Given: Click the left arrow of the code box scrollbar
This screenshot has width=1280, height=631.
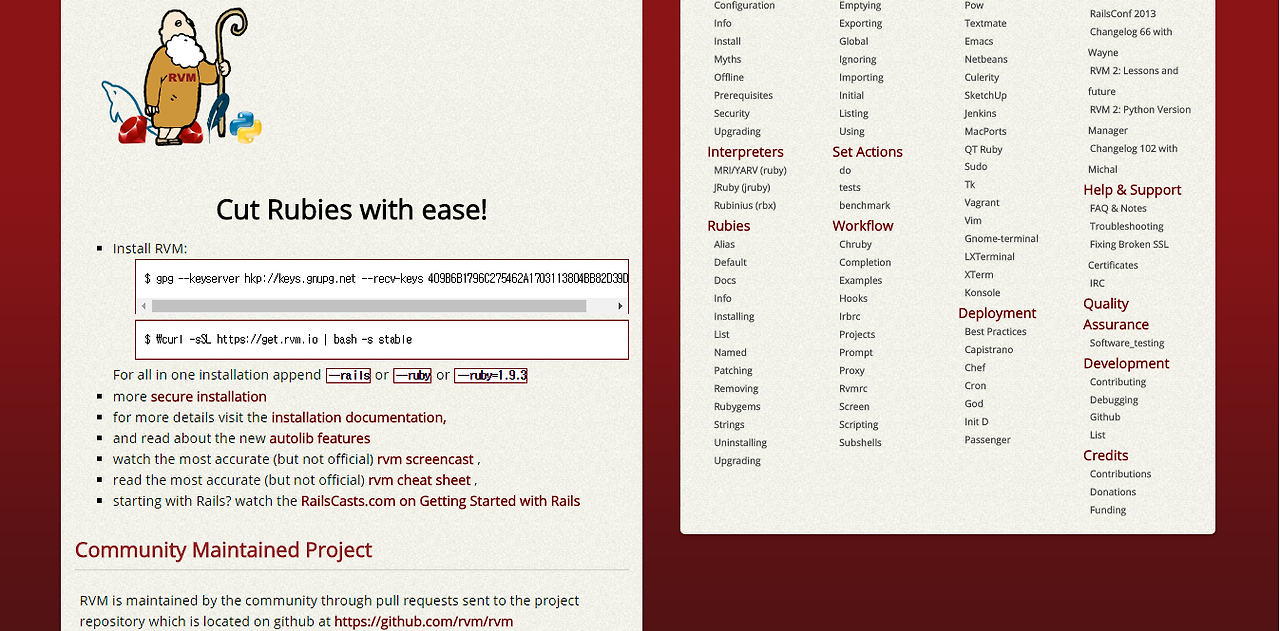Looking at the screenshot, I should coord(143,306).
